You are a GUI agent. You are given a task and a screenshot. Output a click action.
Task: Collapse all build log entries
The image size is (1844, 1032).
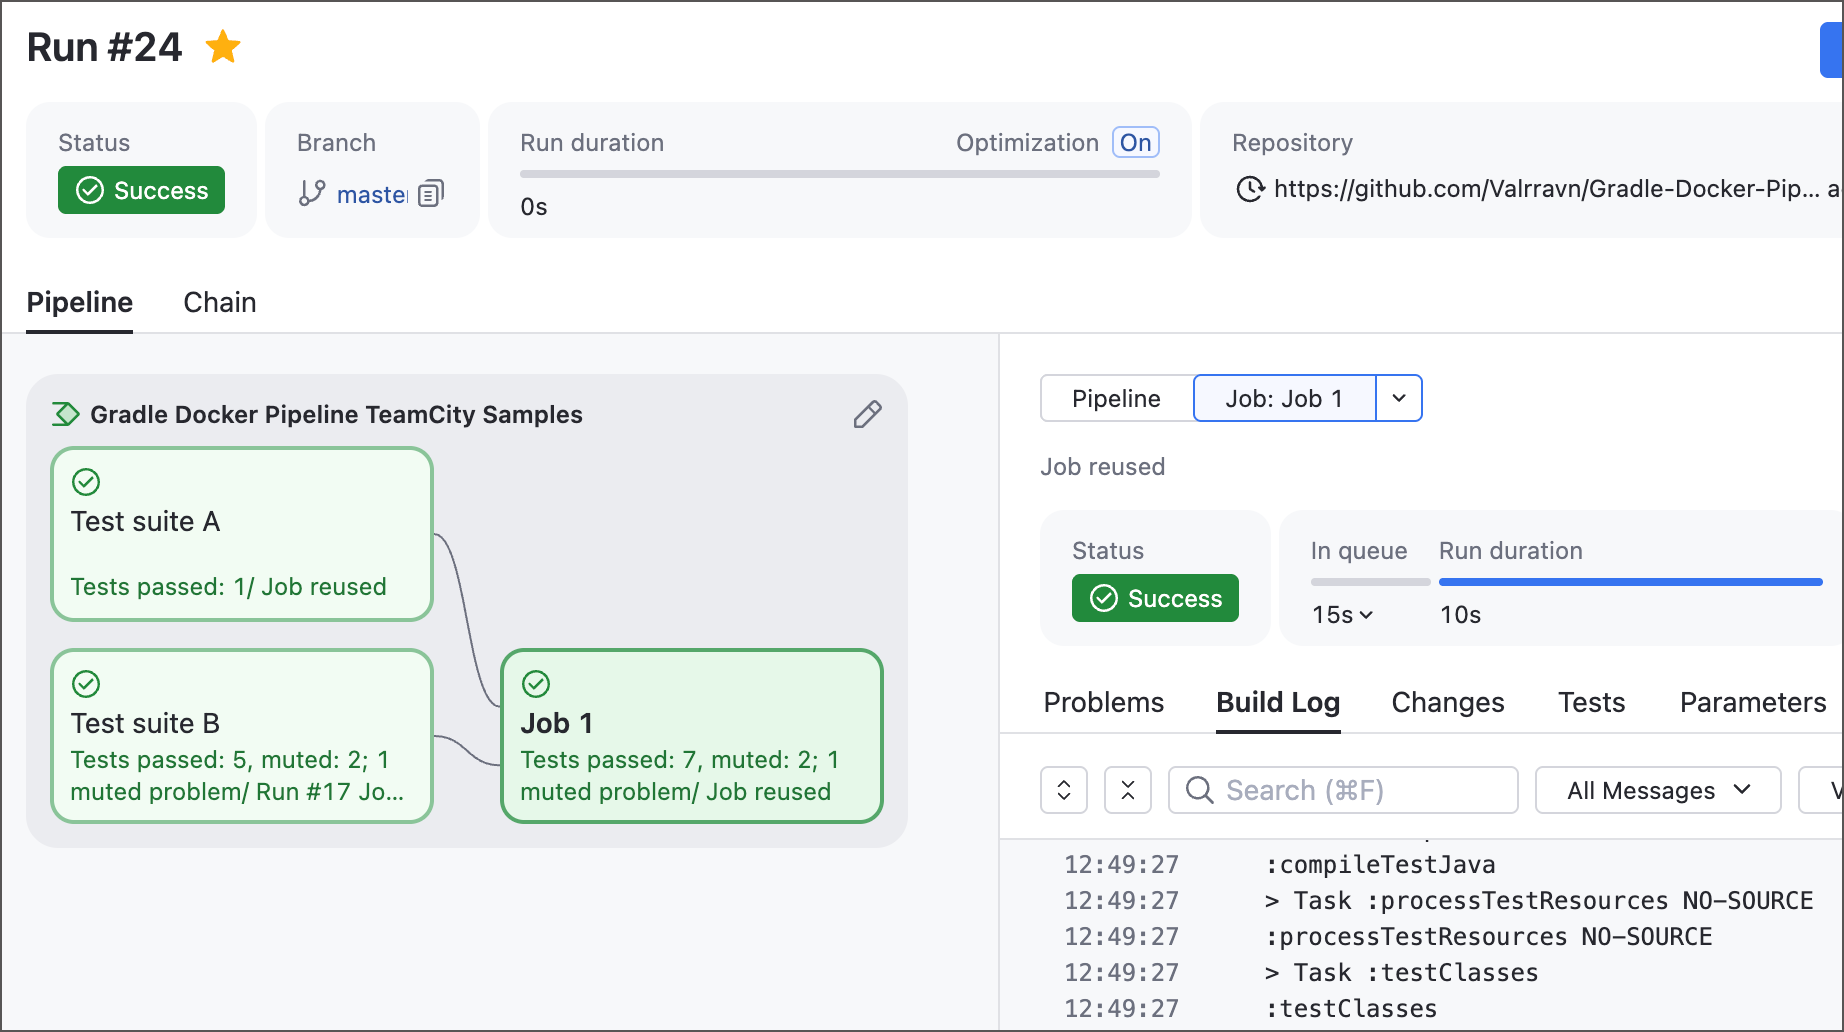coord(1128,790)
